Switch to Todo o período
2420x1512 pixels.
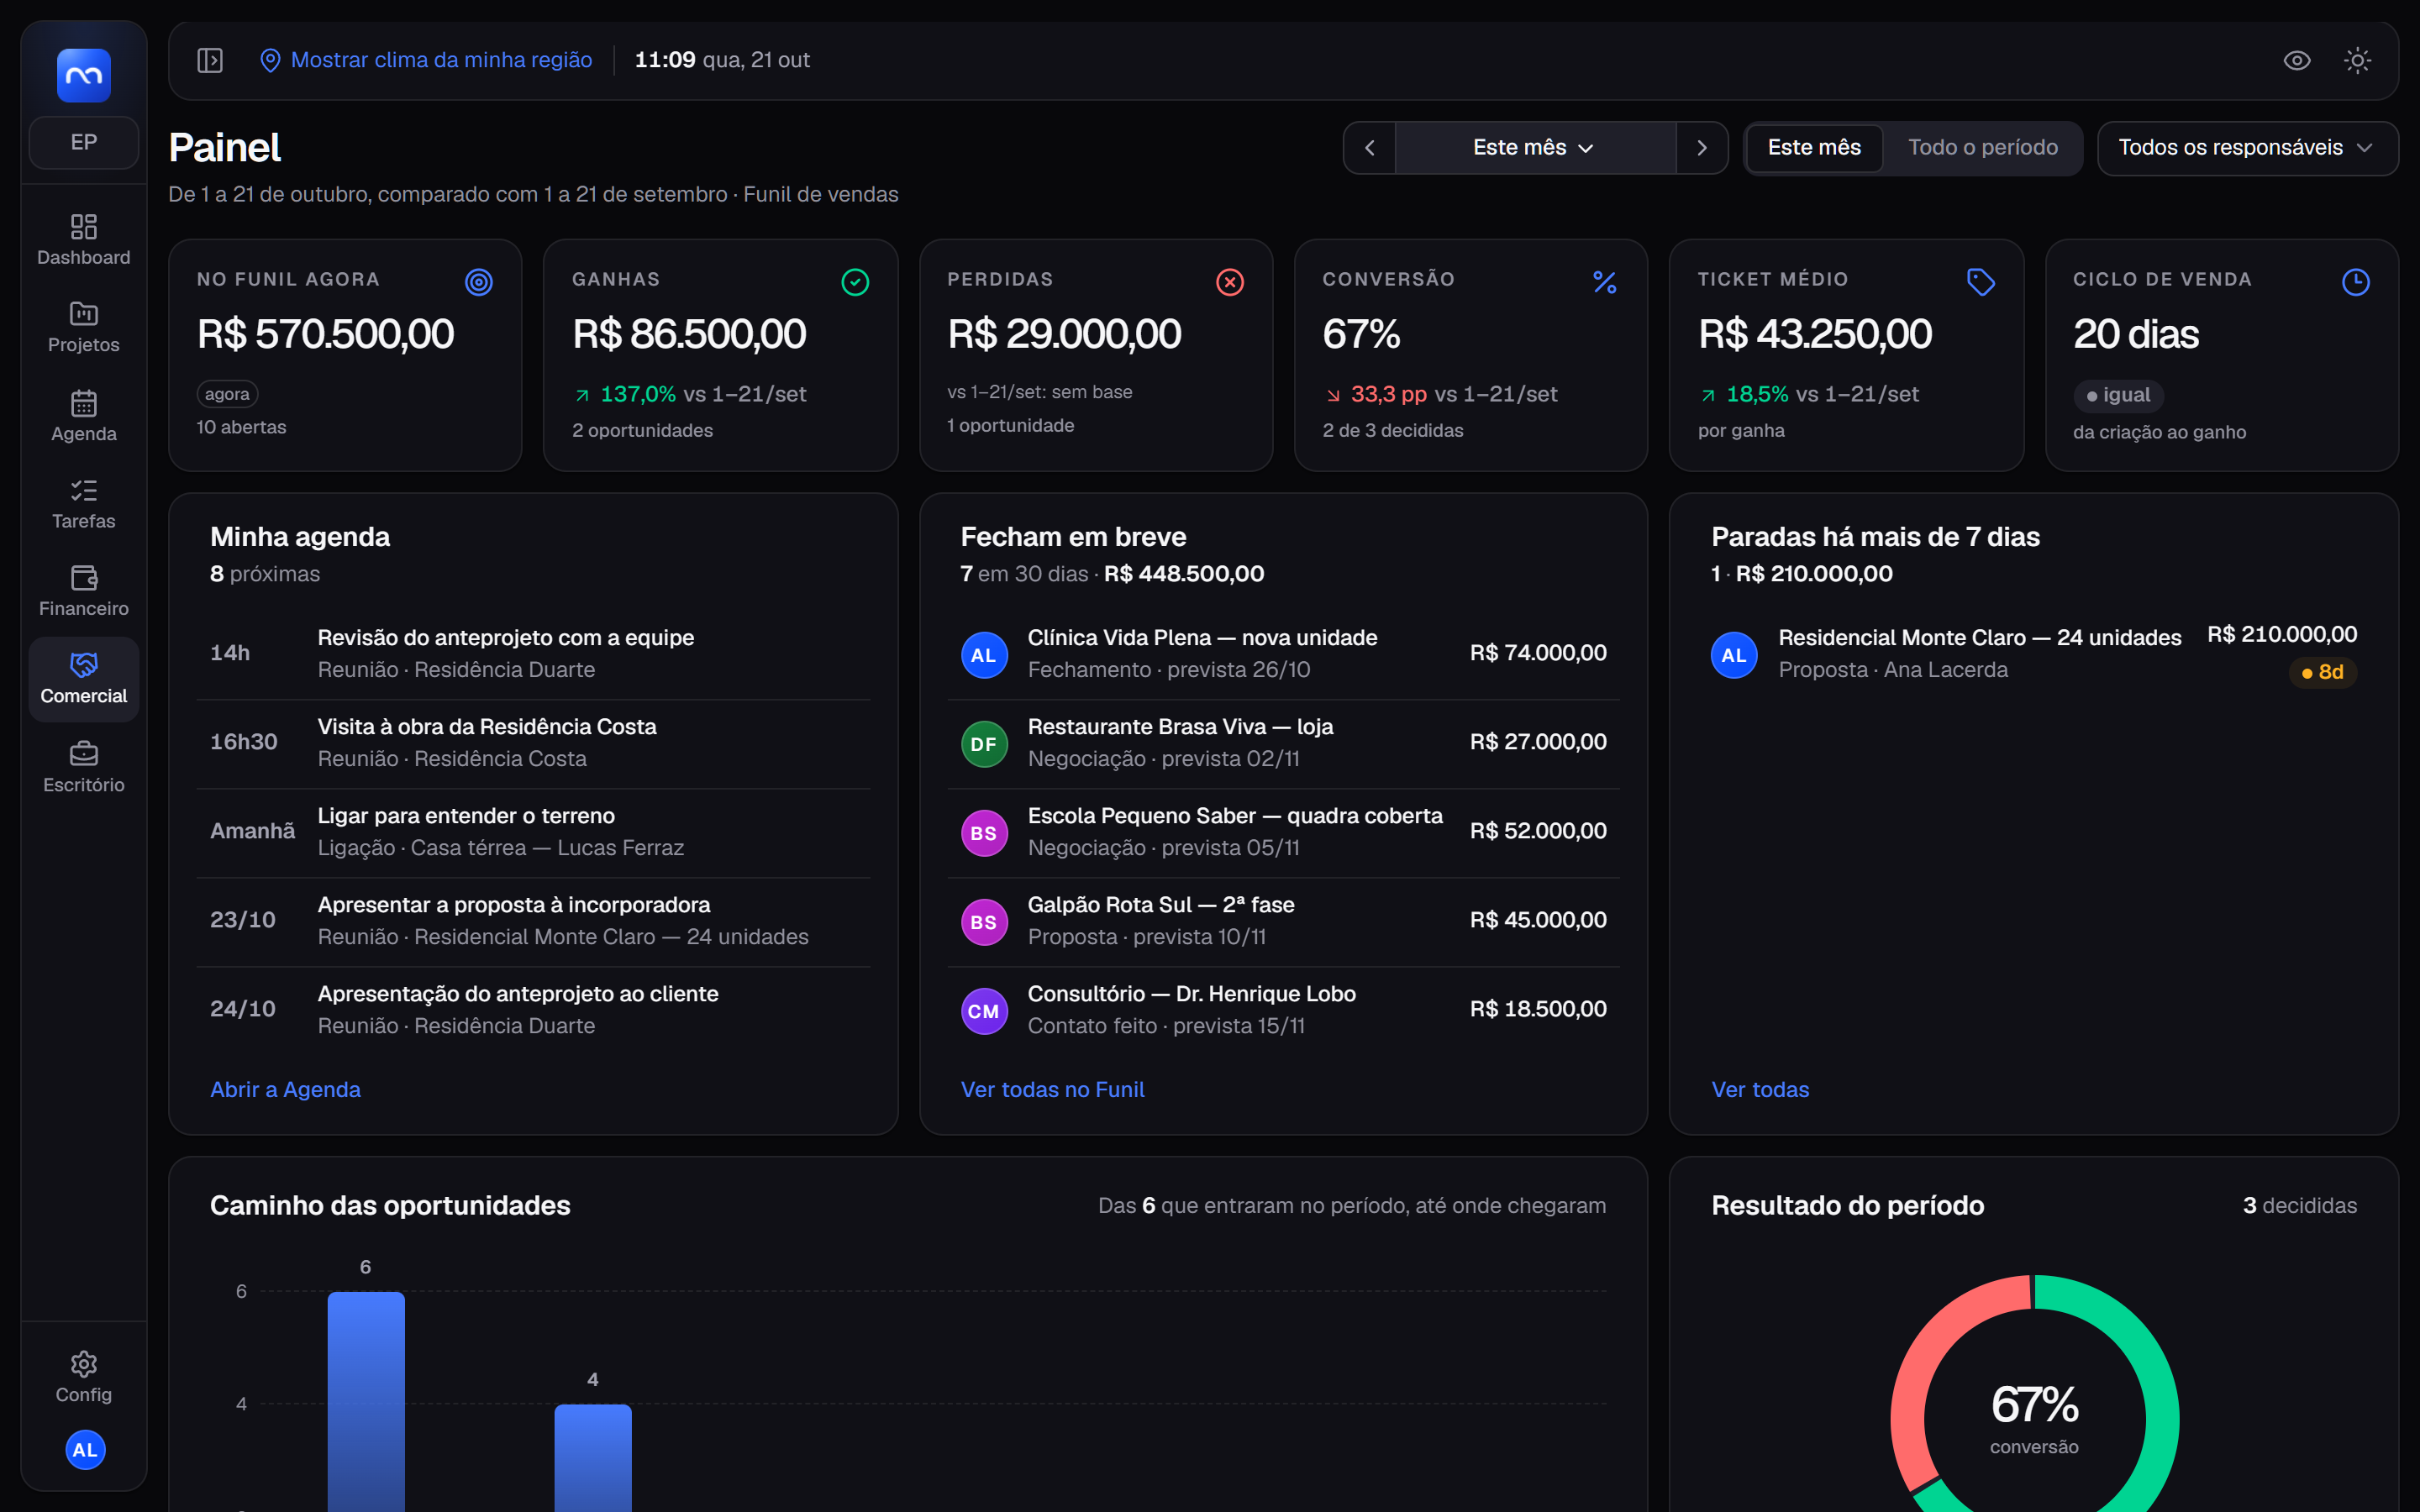pyautogui.click(x=1983, y=148)
